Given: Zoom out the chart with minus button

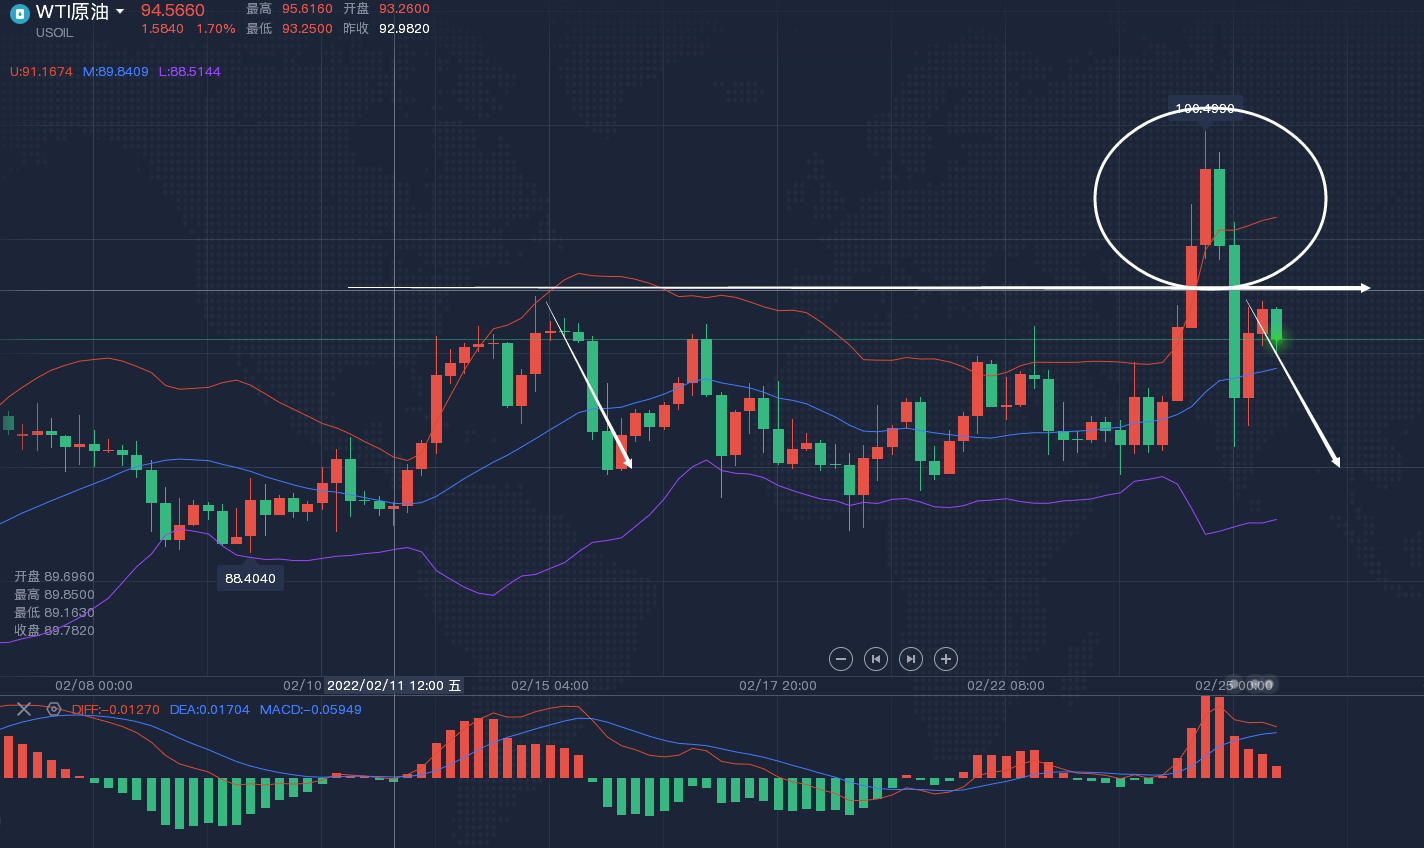Looking at the screenshot, I should pos(841,659).
